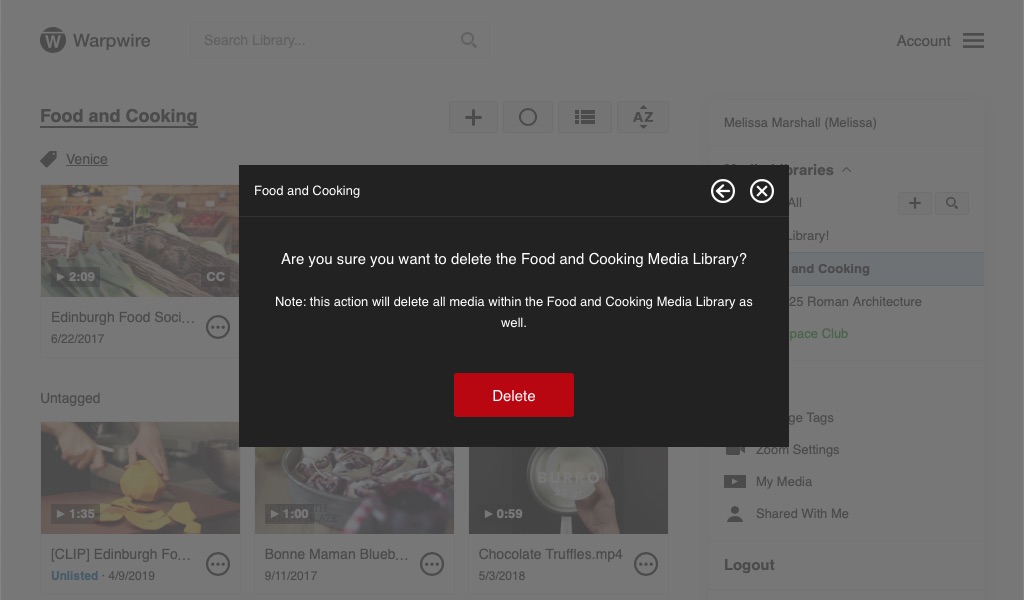Click the Logout link
This screenshot has height=600, width=1024.
pyautogui.click(x=749, y=565)
